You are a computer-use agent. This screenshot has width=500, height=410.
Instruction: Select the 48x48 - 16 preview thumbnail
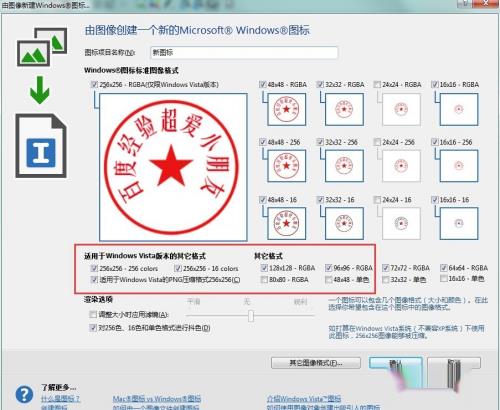[x=287, y=223]
